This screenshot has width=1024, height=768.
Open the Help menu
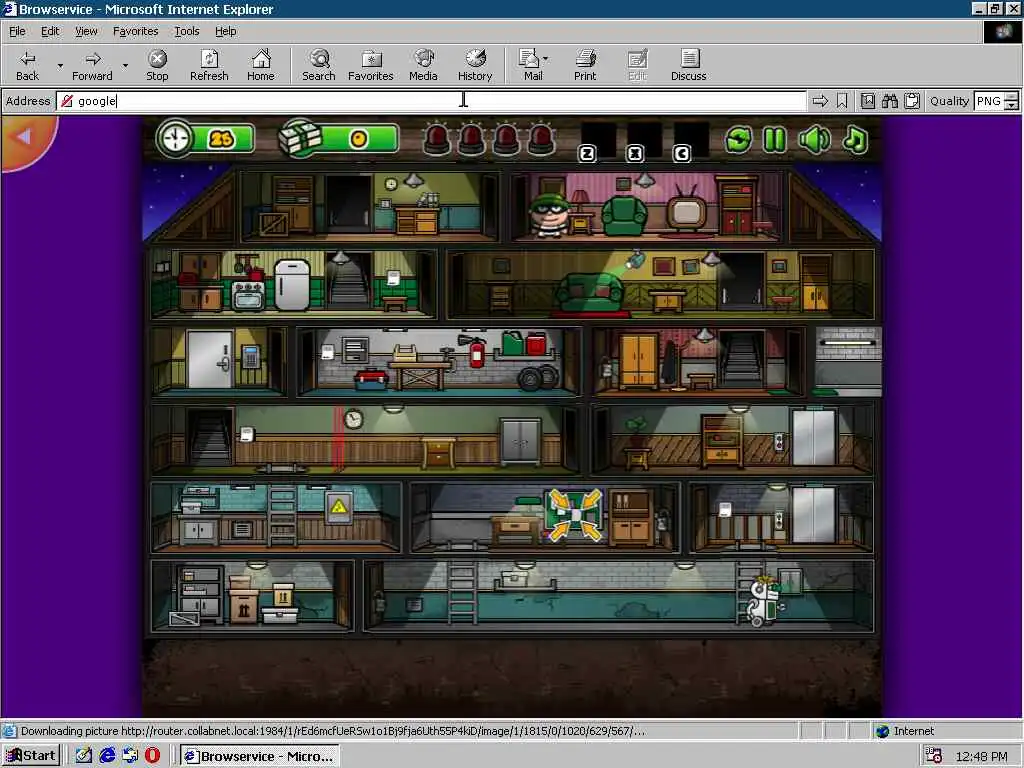click(x=225, y=31)
